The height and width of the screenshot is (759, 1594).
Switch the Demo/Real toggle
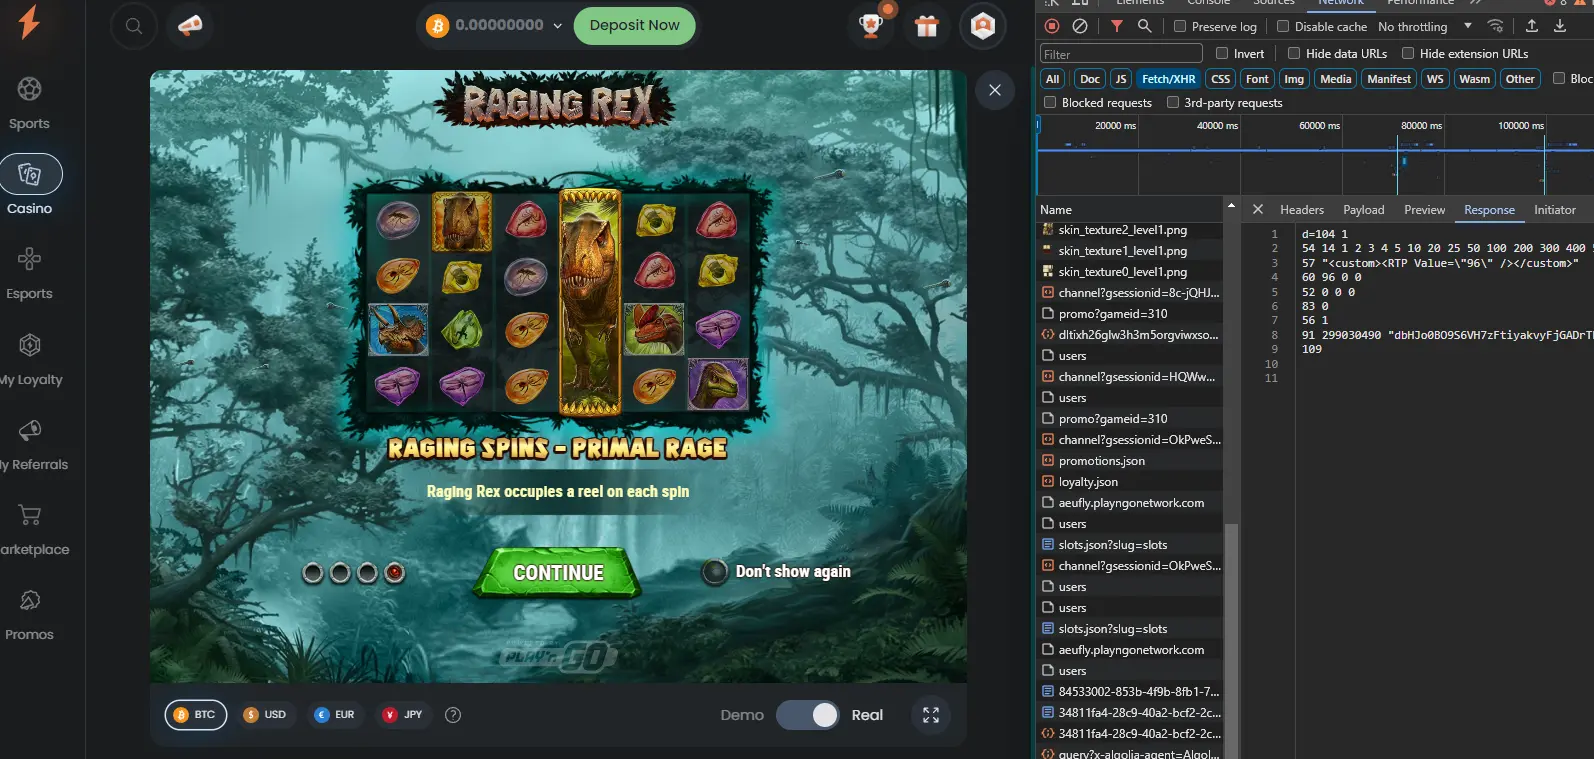tap(807, 715)
